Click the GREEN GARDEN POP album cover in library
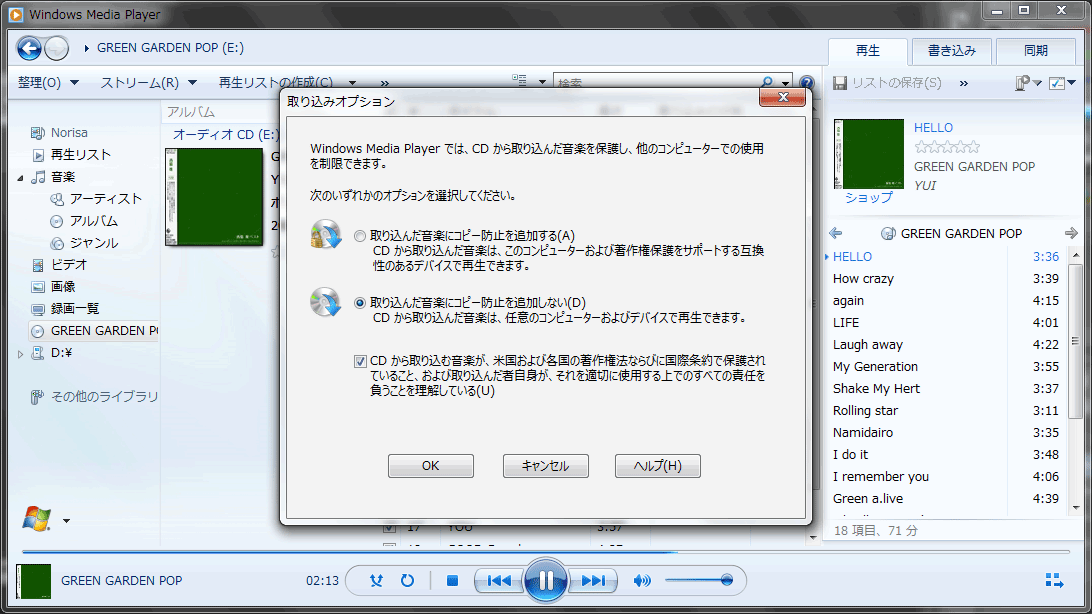 pos(214,197)
